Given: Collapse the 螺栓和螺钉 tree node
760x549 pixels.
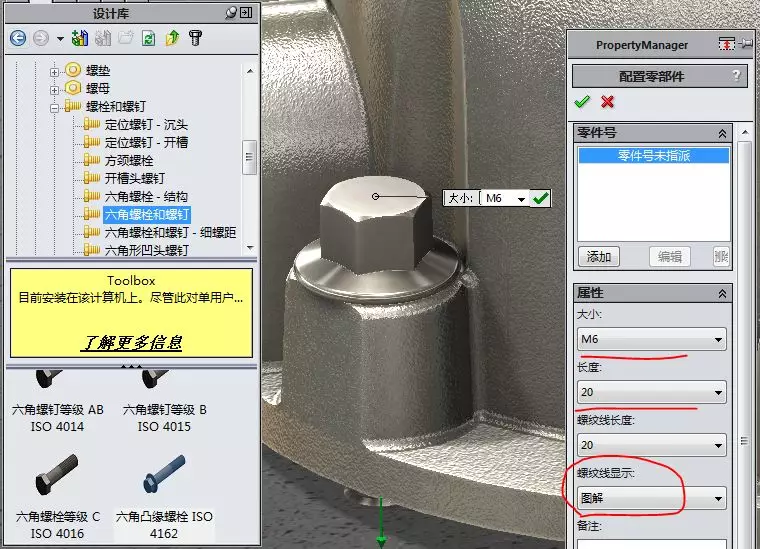Looking at the screenshot, I should click(54, 108).
